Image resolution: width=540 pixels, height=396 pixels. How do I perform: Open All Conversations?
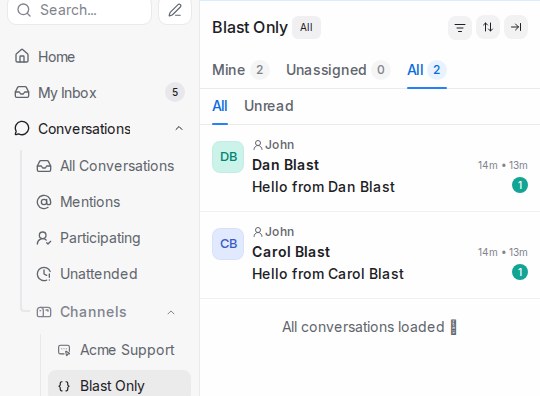[117, 166]
